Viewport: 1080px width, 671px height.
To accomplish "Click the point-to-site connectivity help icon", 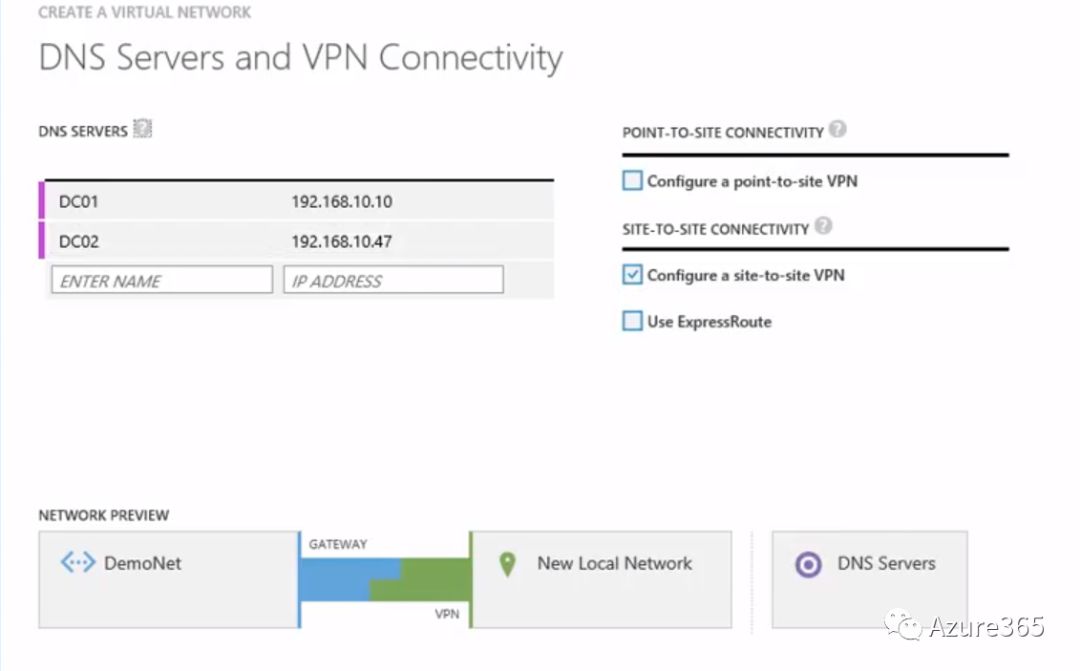I will click(x=837, y=130).
